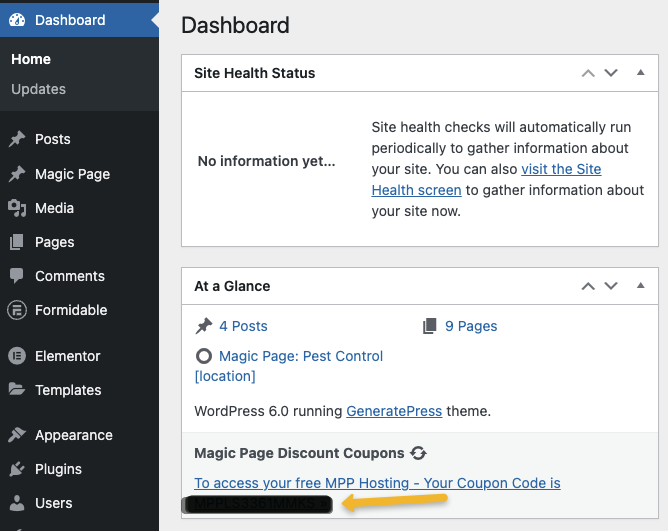Open the 9 Pages link
This screenshot has height=531, width=668.
[471, 326]
